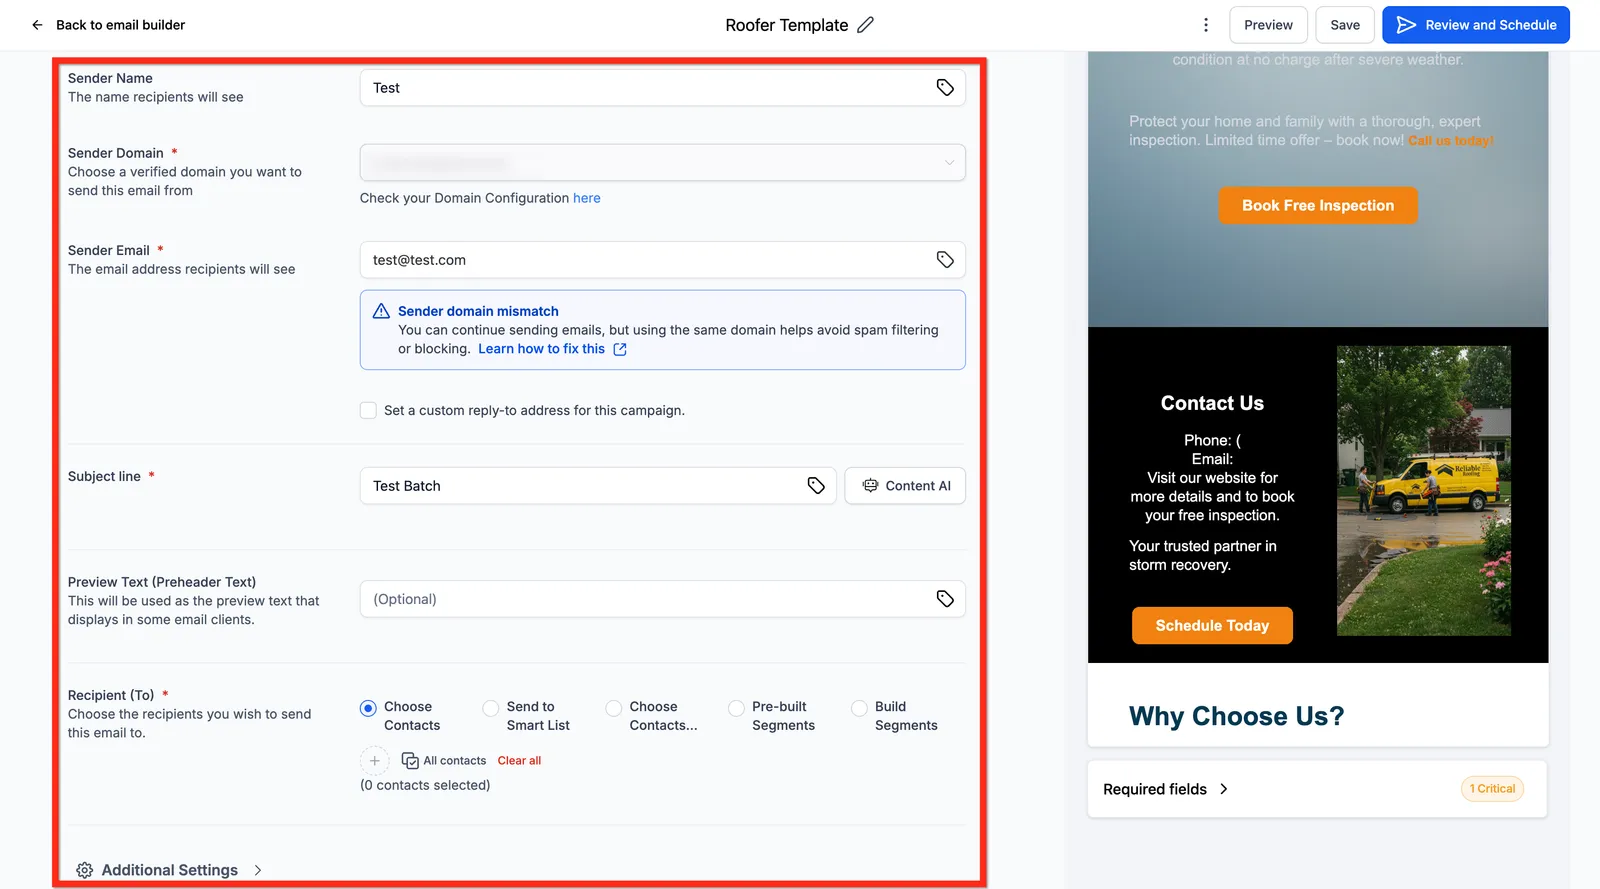Clear all selected contacts
The height and width of the screenshot is (889, 1600).
pyautogui.click(x=519, y=761)
